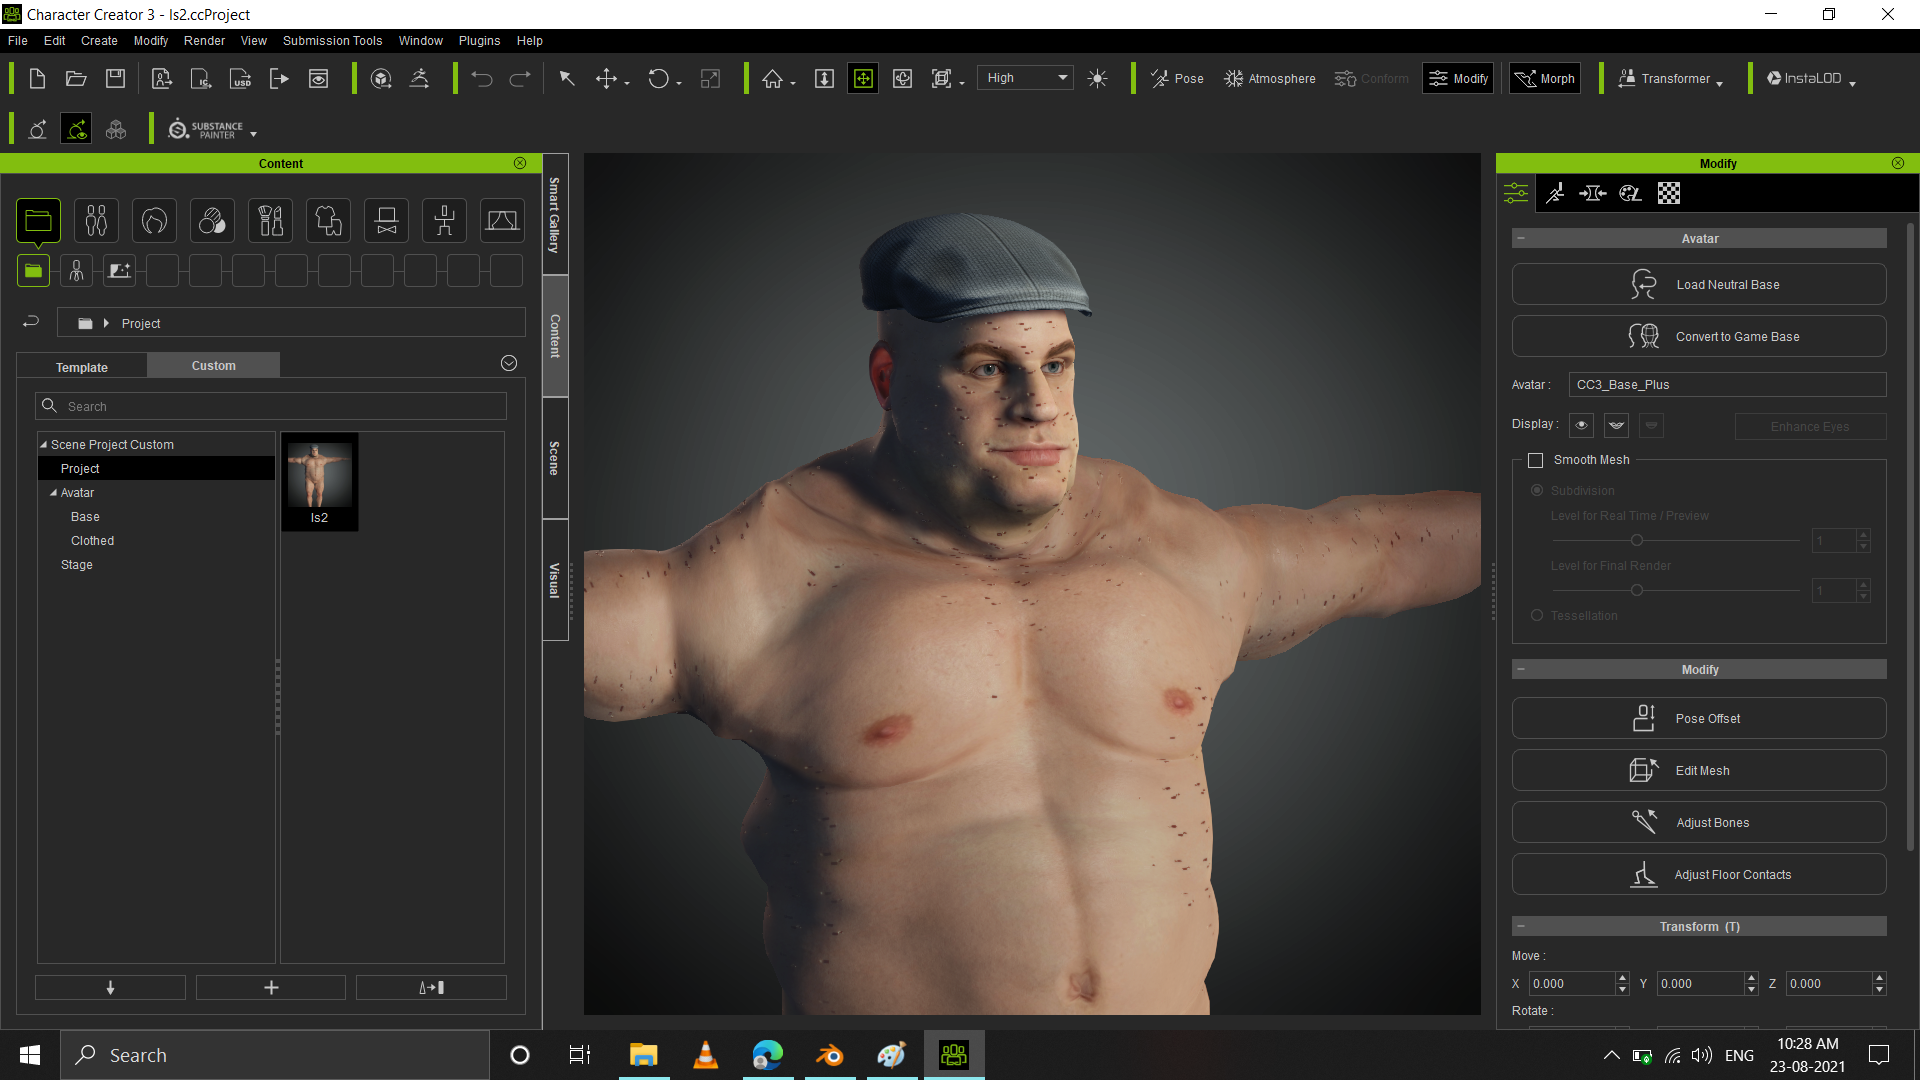Open content options chevron dropdown
Screen dimensions: 1920x1080
tap(509, 363)
